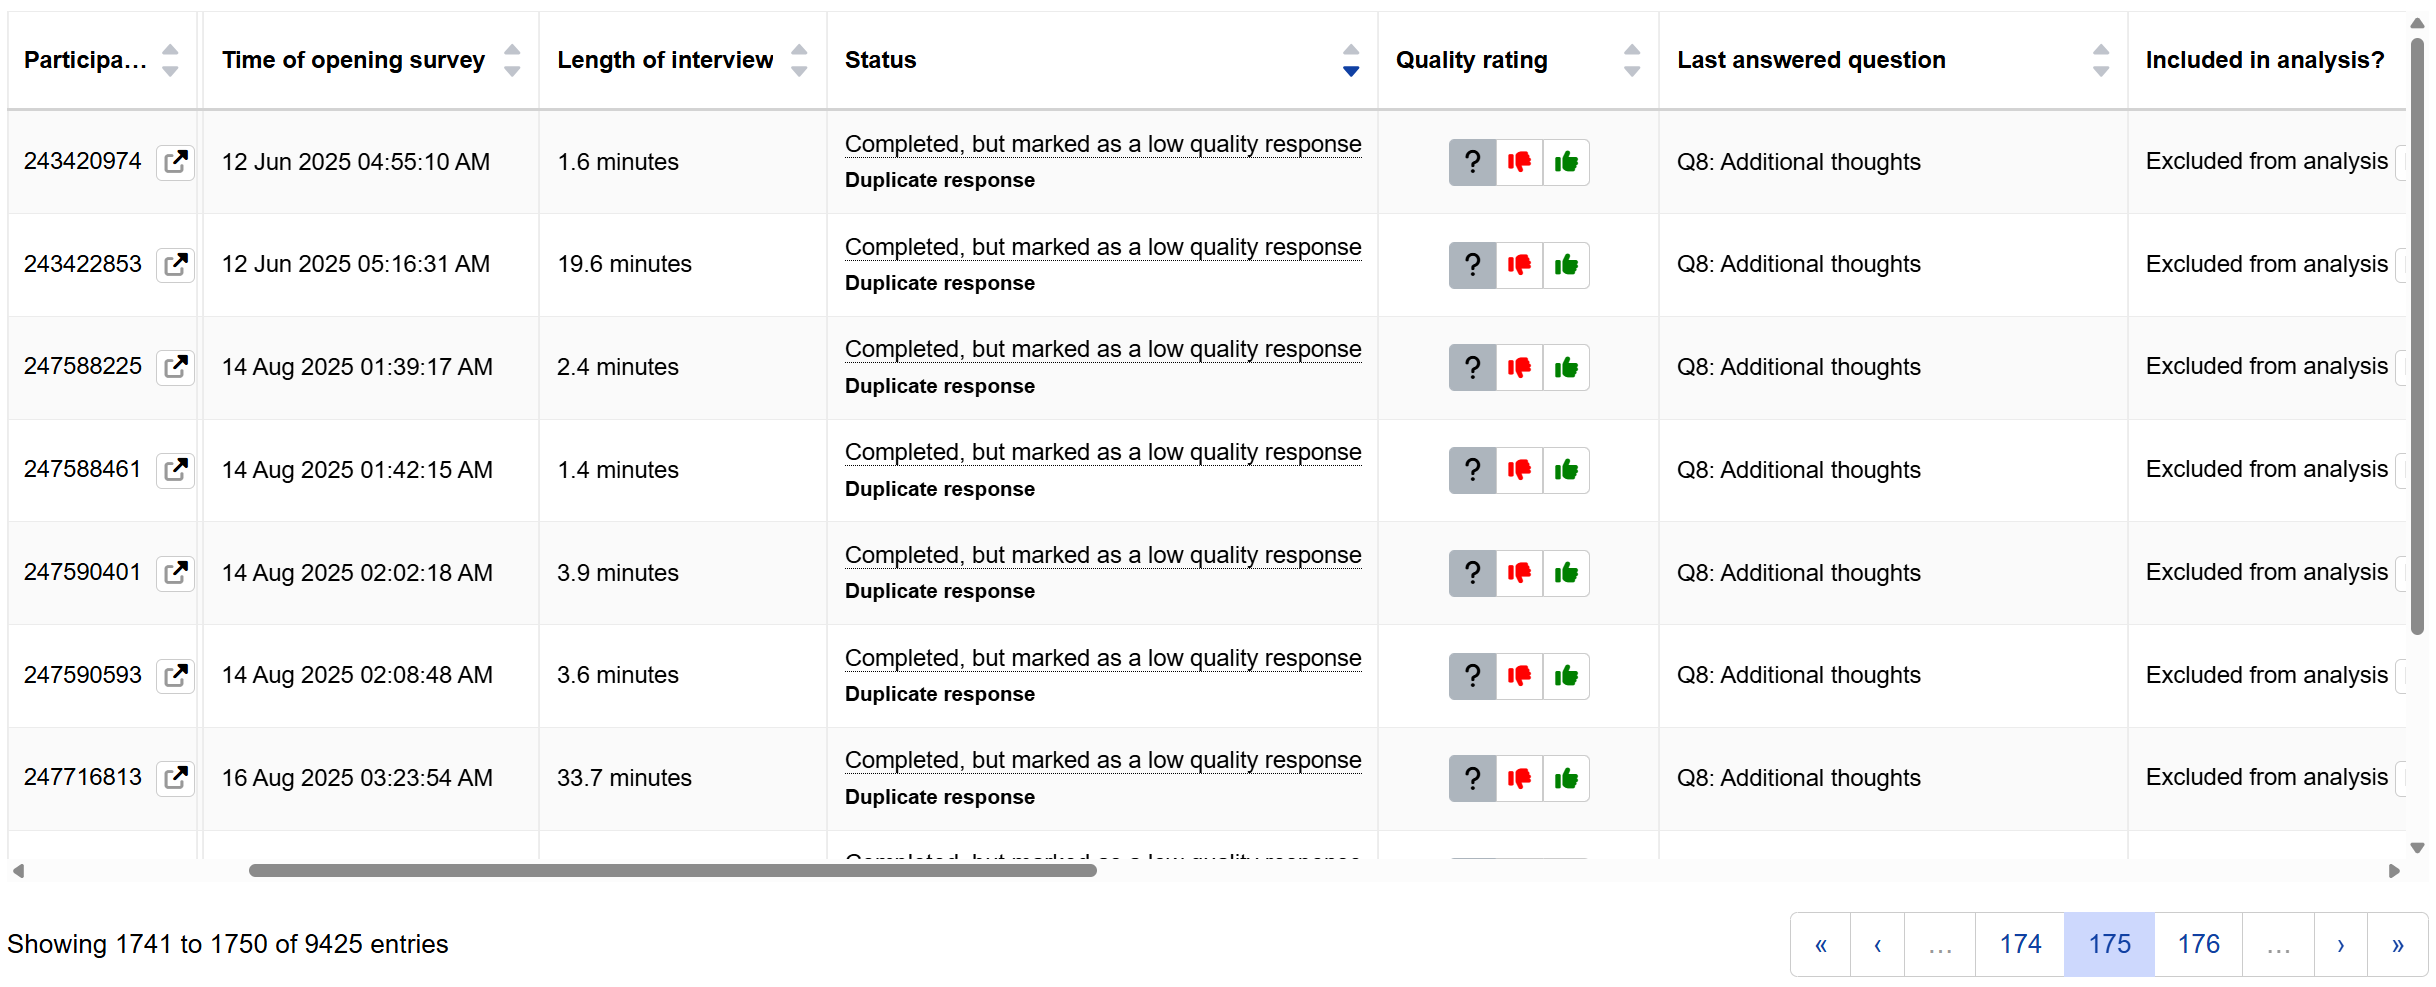
Task: Click Showing 1741 to 1750 entries text
Action: pos(228,944)
